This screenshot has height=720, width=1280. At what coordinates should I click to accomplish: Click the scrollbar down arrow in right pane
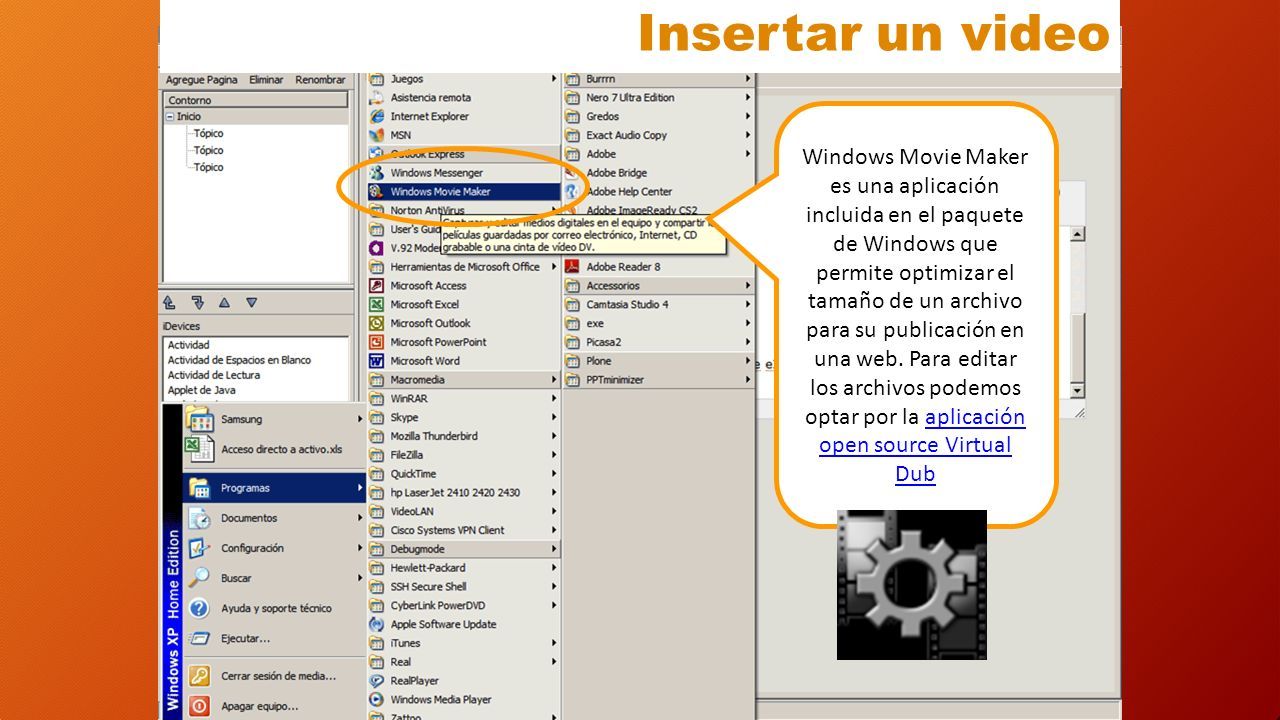(x=1077, y=390)
